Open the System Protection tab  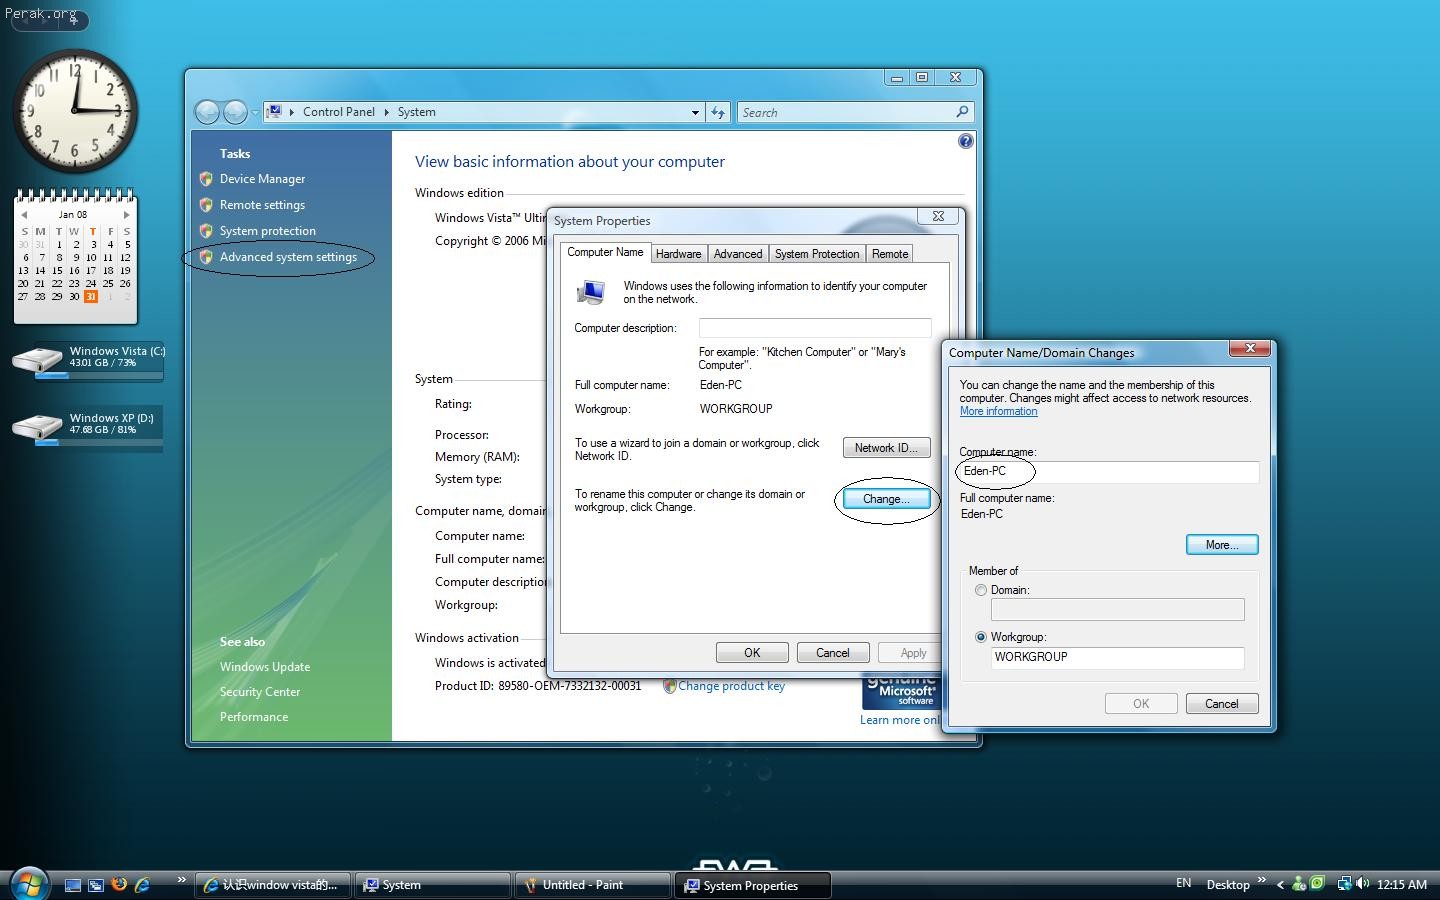pos(817,254)
